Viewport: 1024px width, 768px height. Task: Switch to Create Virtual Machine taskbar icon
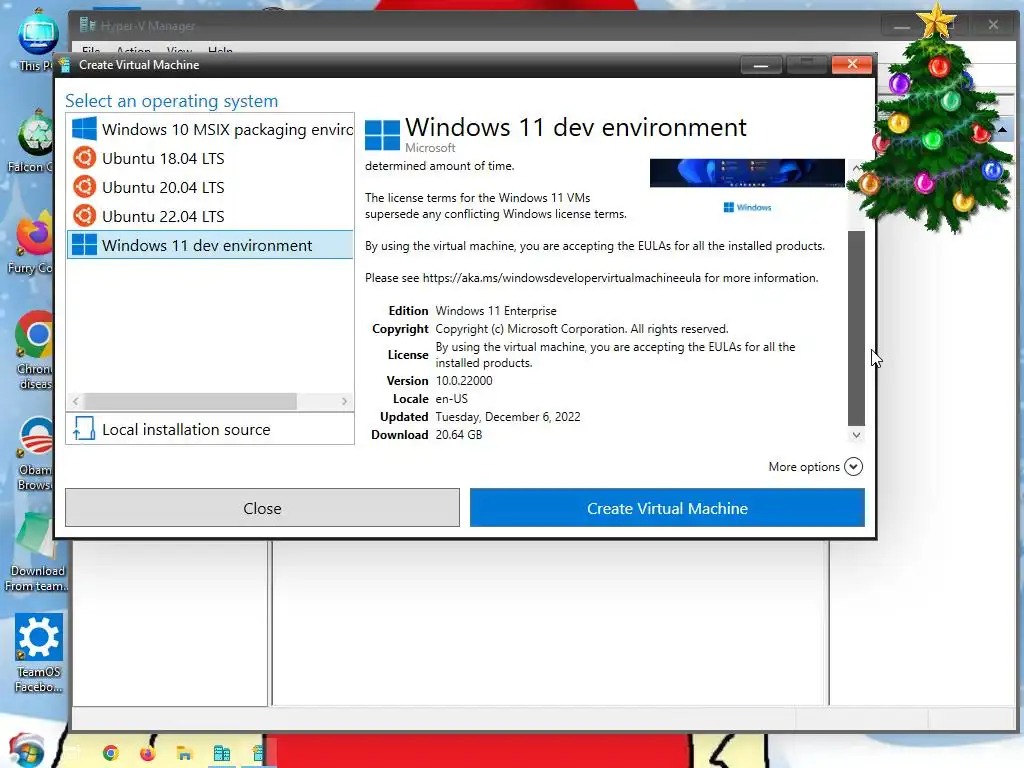pyautogui.click(x=258, y=754)
